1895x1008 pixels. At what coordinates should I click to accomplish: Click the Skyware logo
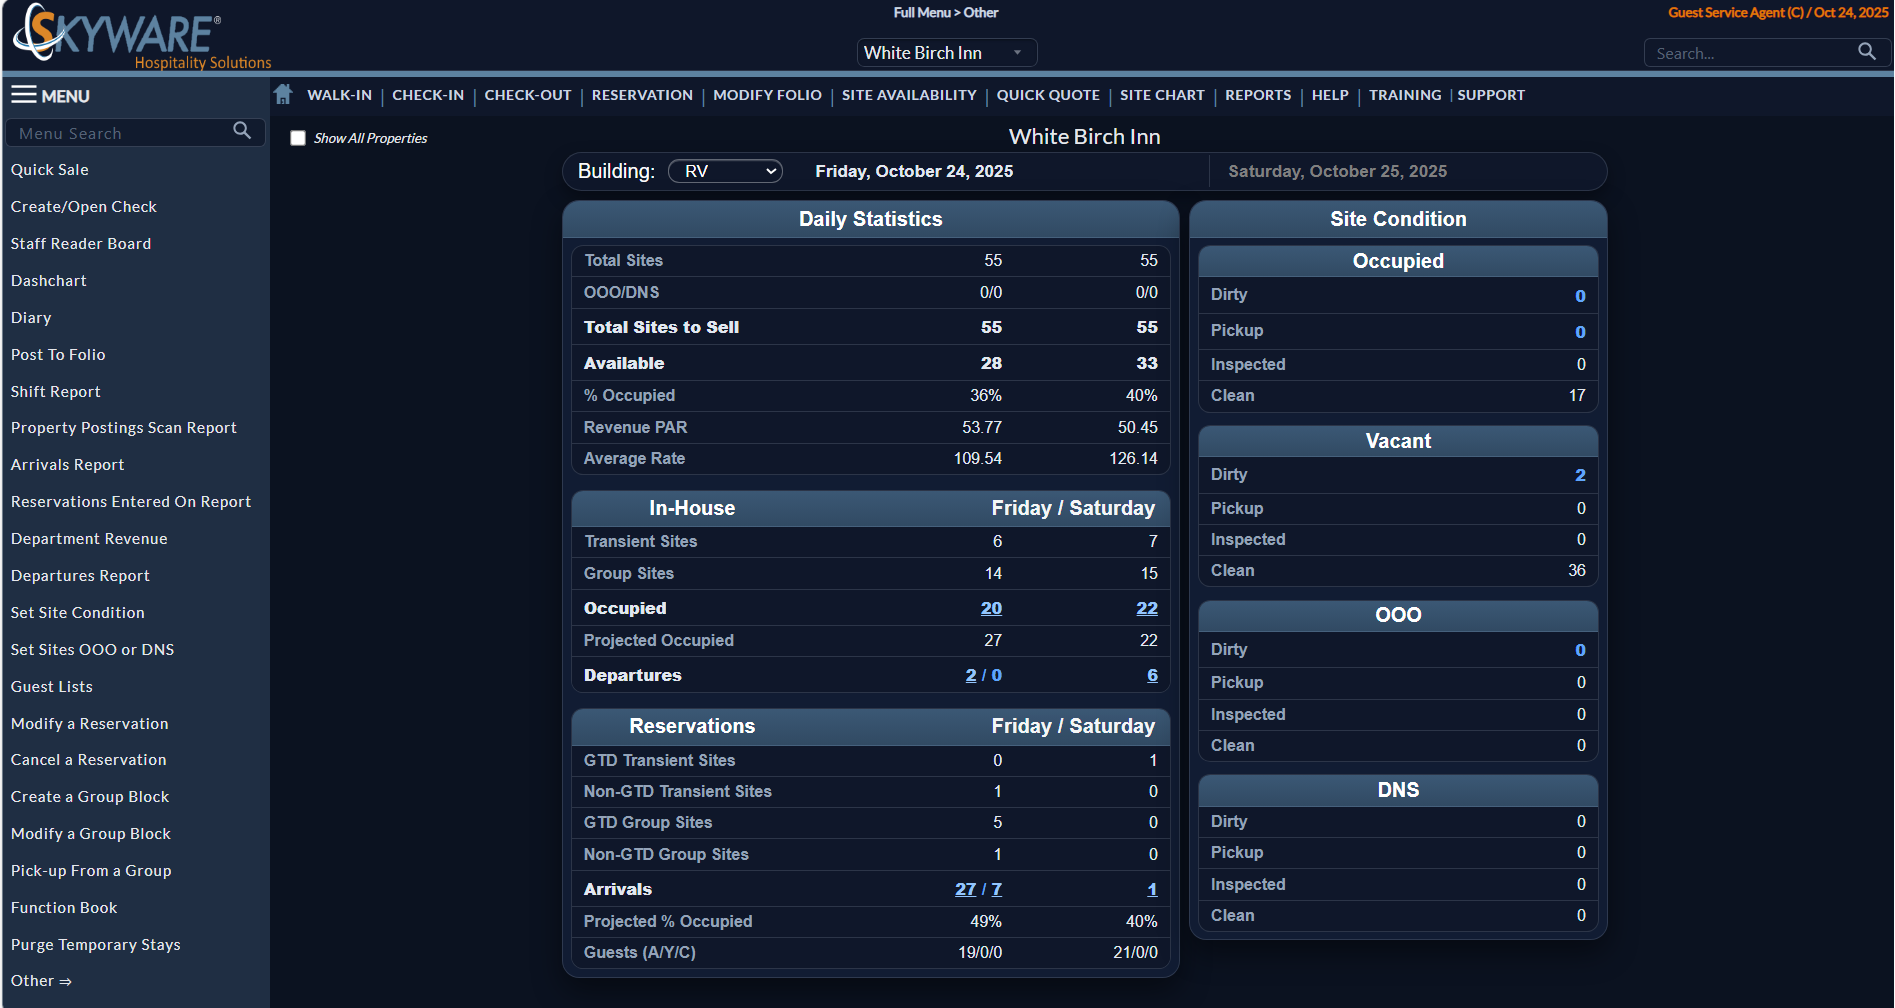coord(120,36)
